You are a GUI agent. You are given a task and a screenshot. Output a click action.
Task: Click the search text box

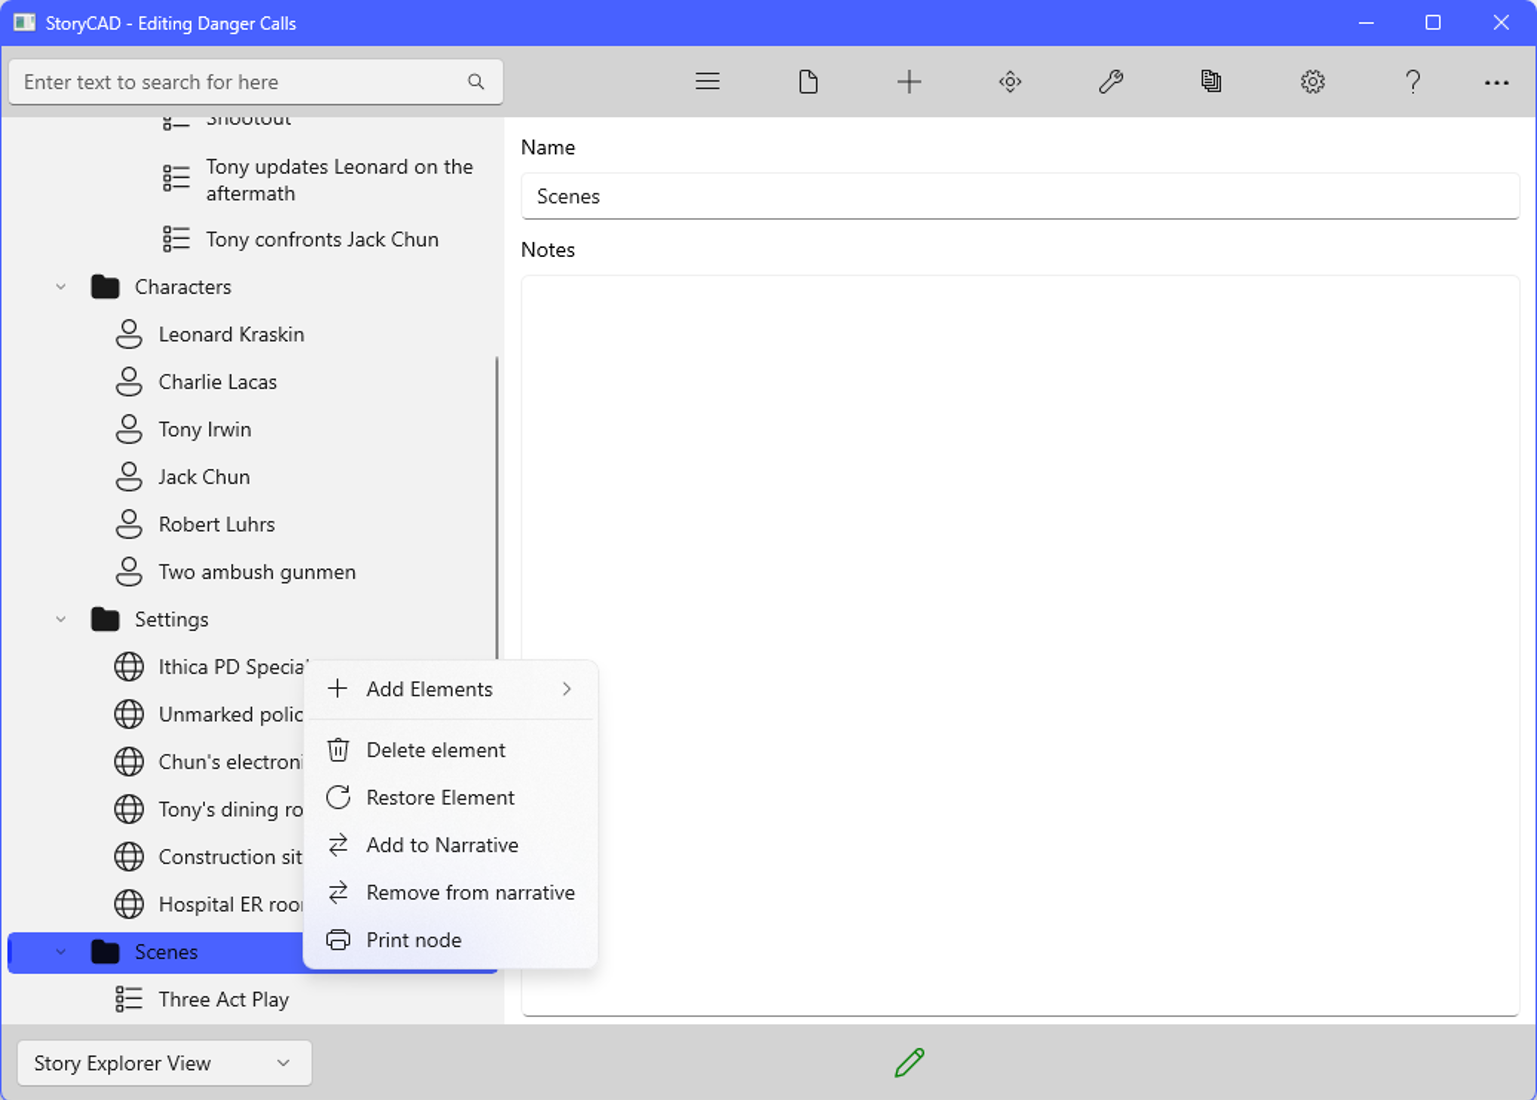pos(240,82)
